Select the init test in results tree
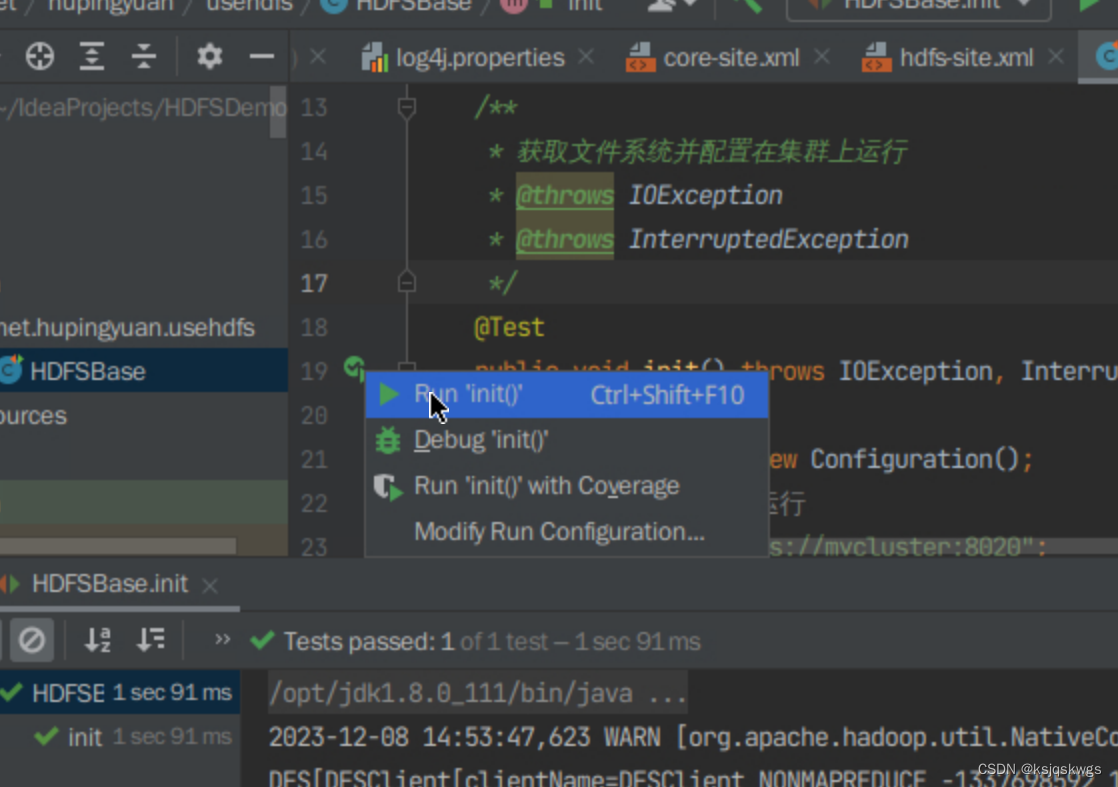Viewport: 1118px width, 787px height. (x=85, y=737)
